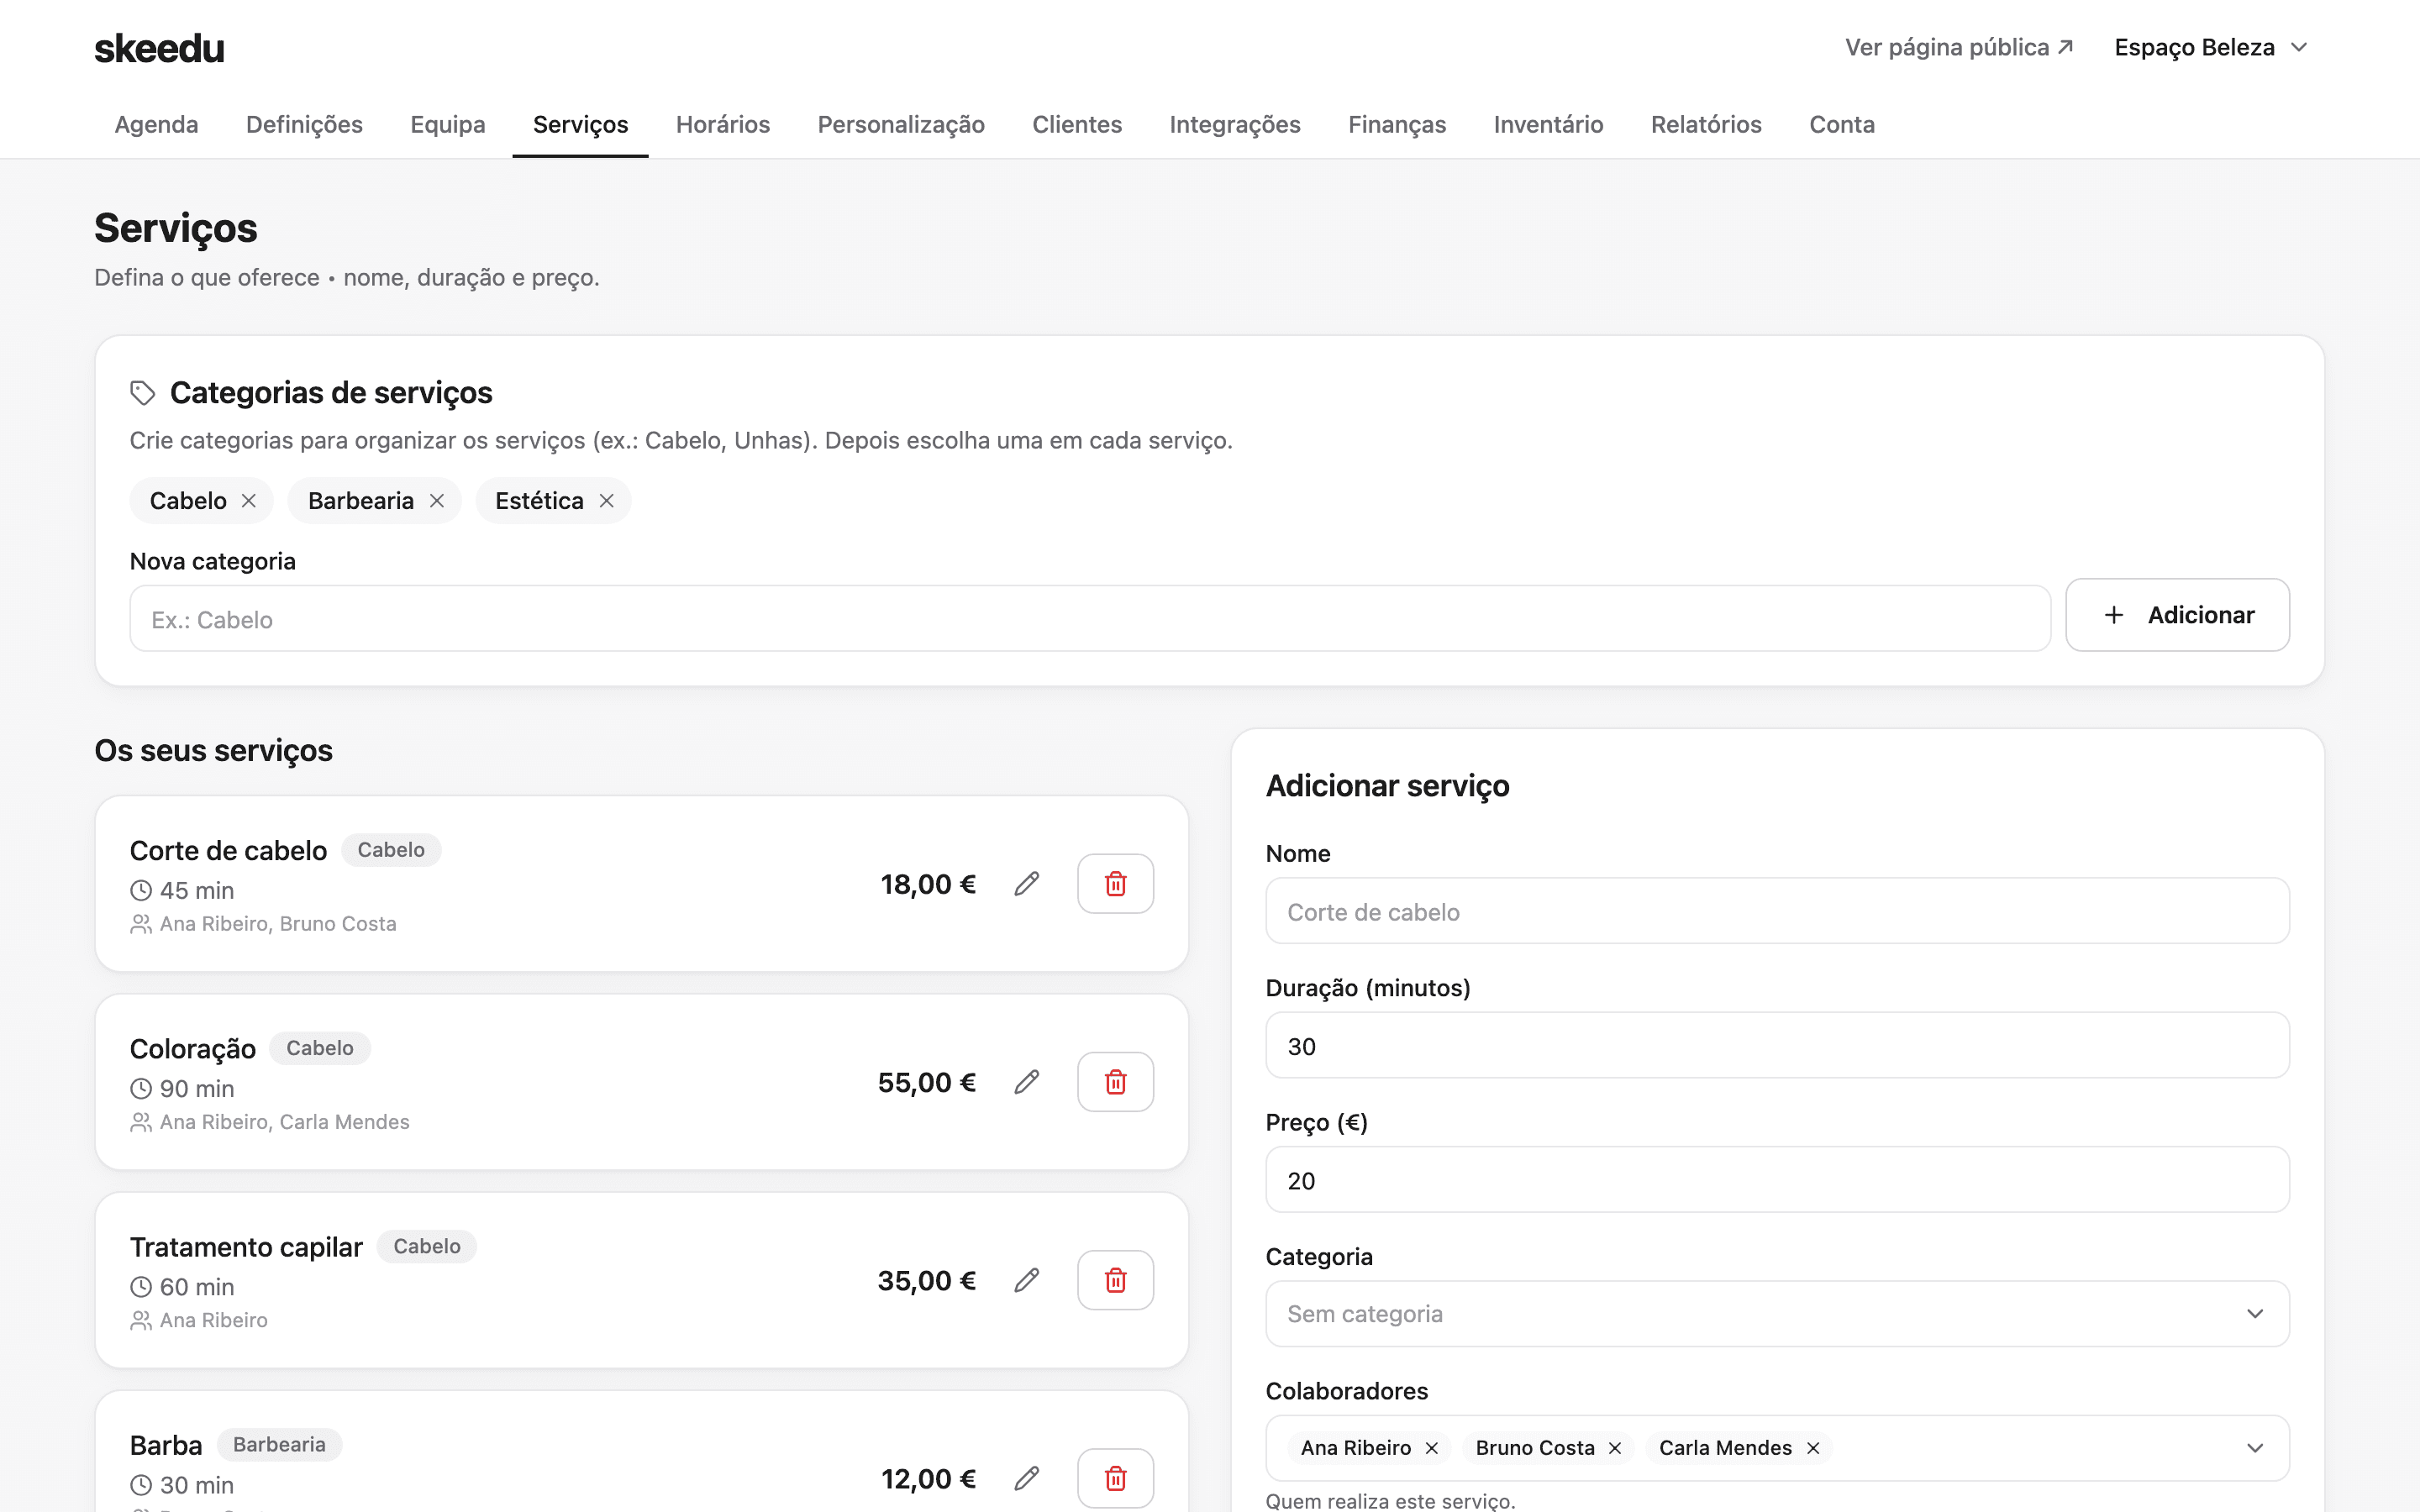Delete the Coloração service
2420x1512 pixels.
coord(1115,1082)
